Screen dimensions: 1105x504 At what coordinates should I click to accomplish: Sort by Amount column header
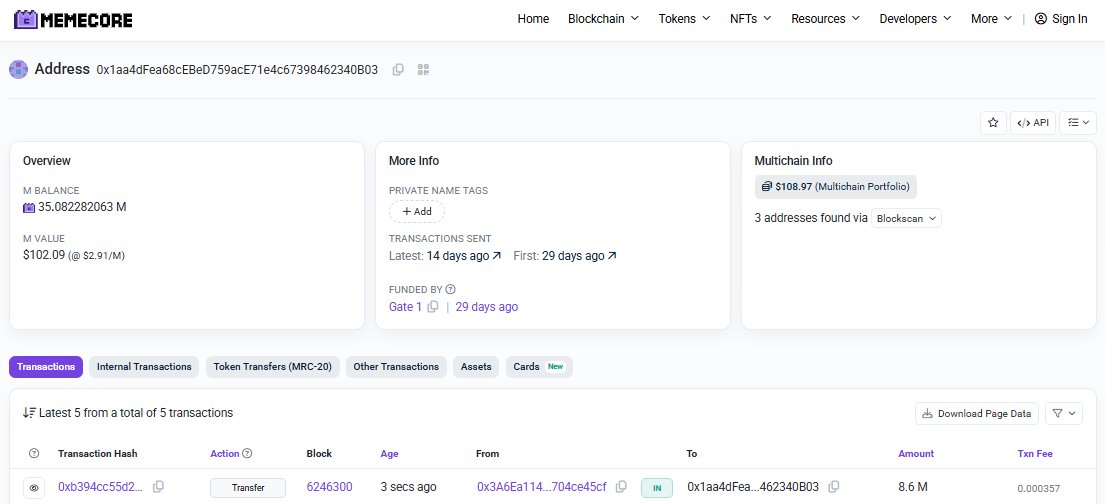pyautogui.click(x=915, y=454)
